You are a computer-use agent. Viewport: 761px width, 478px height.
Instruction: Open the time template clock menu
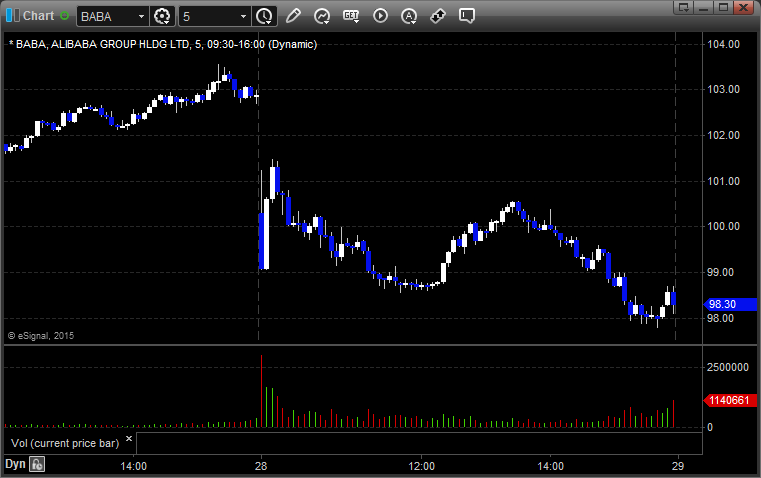pos(265,16)
